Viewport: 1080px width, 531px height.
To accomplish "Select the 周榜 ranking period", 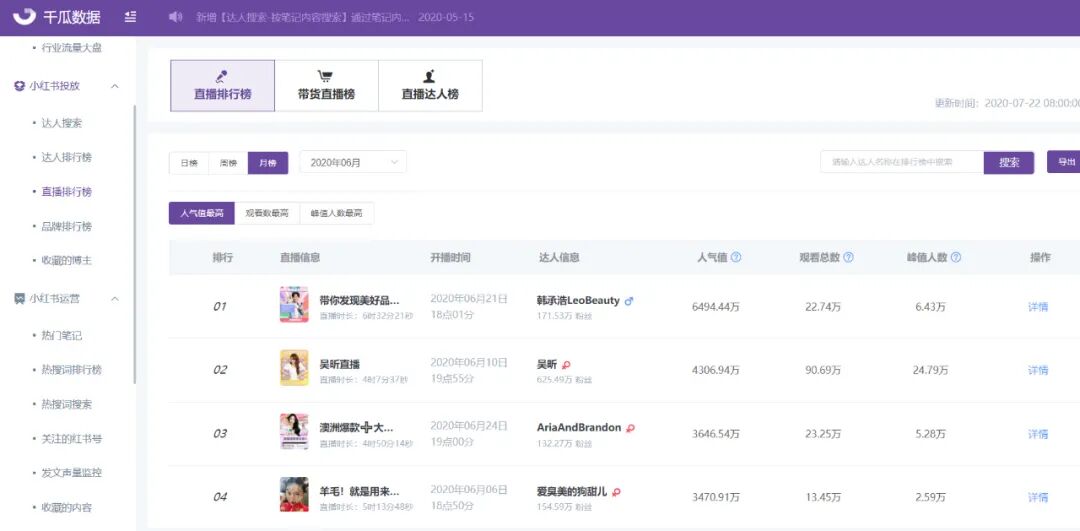I will tap(228, 163).
